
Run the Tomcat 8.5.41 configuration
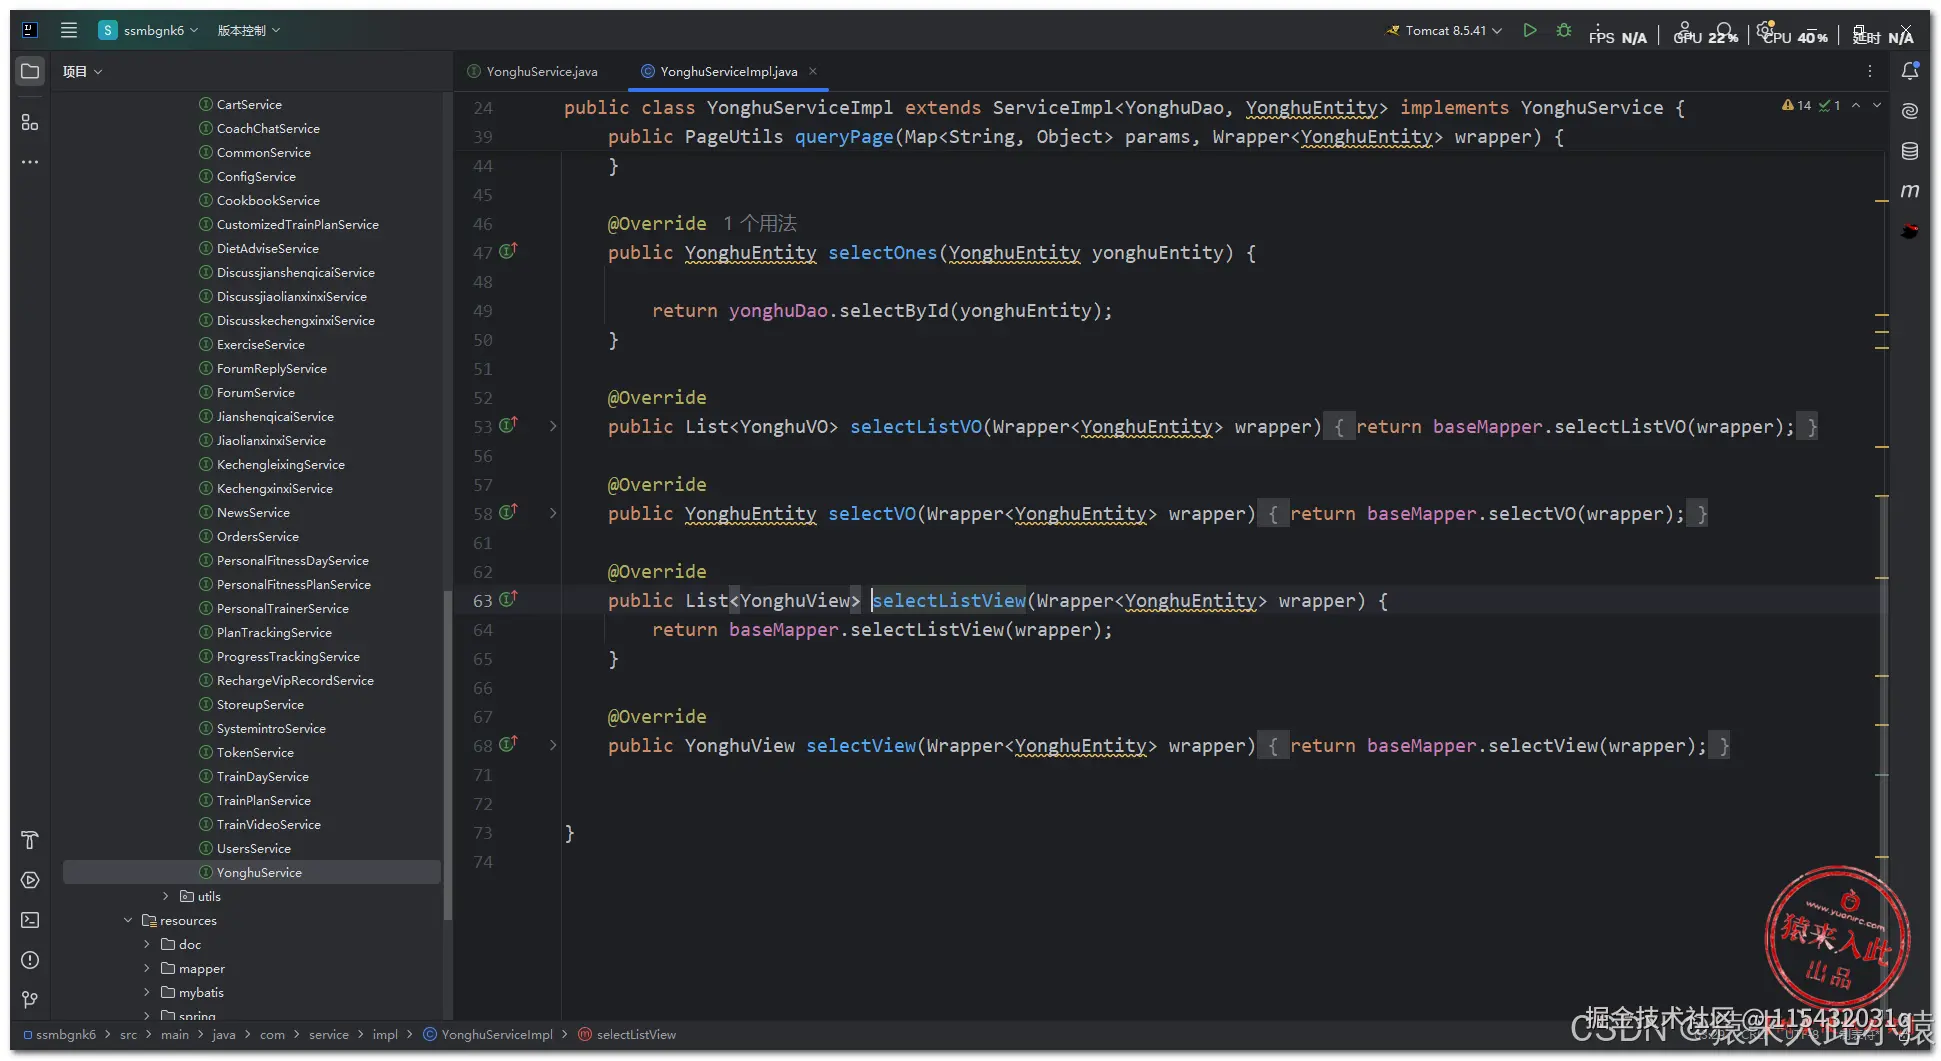point(1530,30)
